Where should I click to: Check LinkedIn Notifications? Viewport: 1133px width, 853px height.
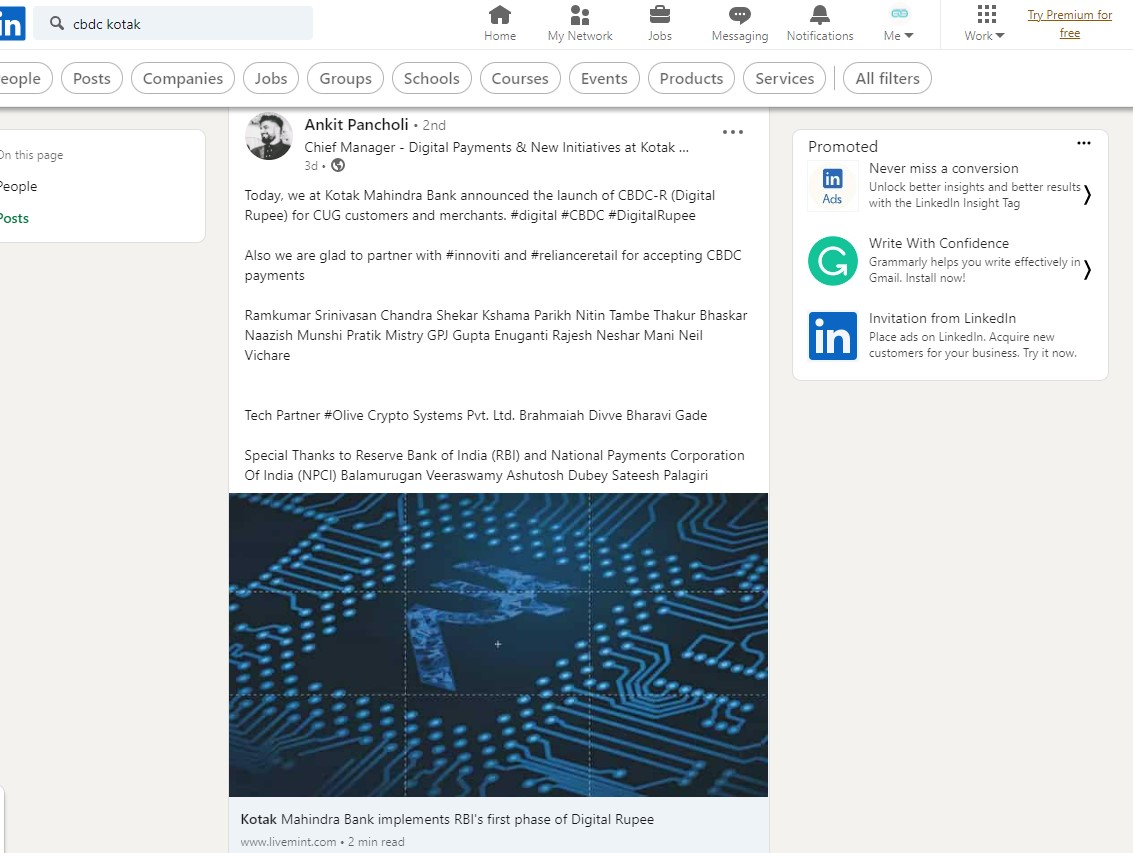coord(819,22)
